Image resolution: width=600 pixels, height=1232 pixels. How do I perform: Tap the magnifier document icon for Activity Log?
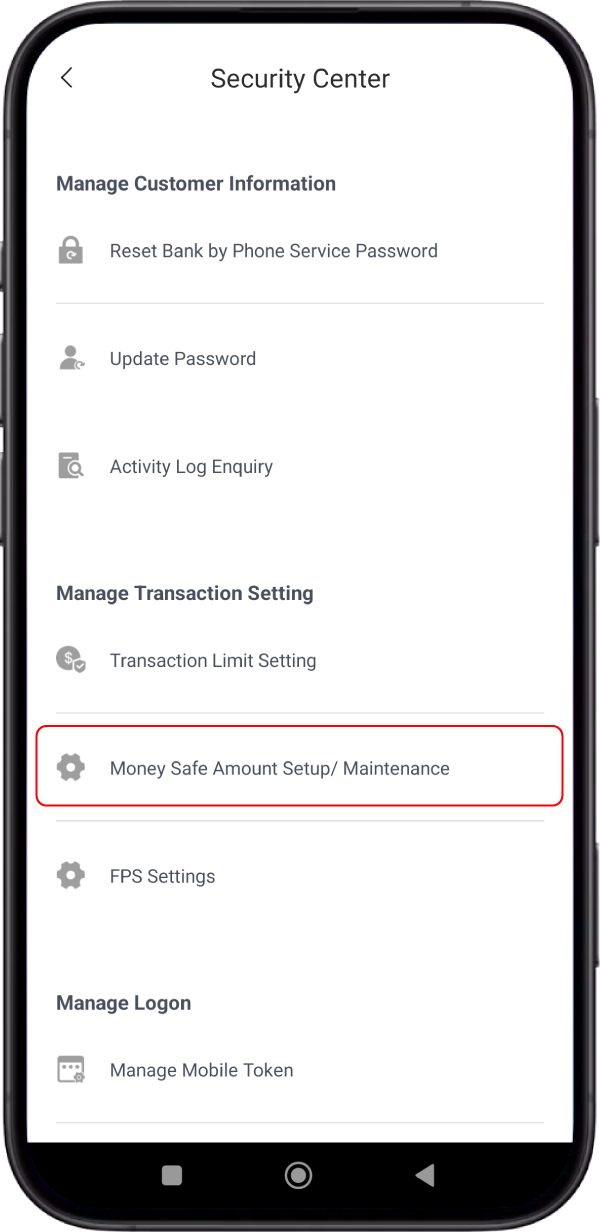point(71,467)
